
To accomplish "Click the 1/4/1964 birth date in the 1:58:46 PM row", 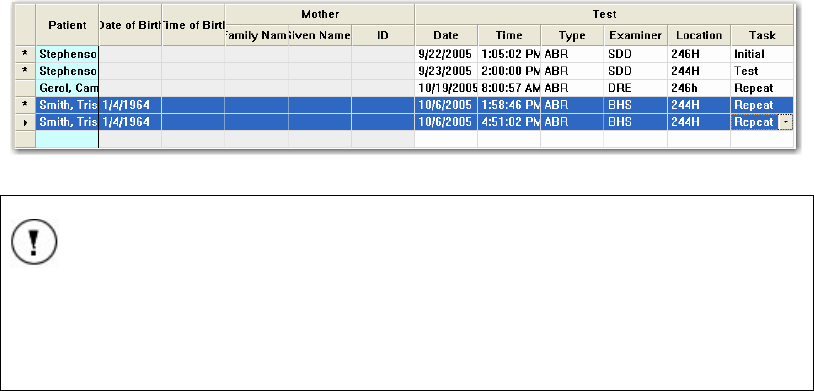I will click(130, 105).
